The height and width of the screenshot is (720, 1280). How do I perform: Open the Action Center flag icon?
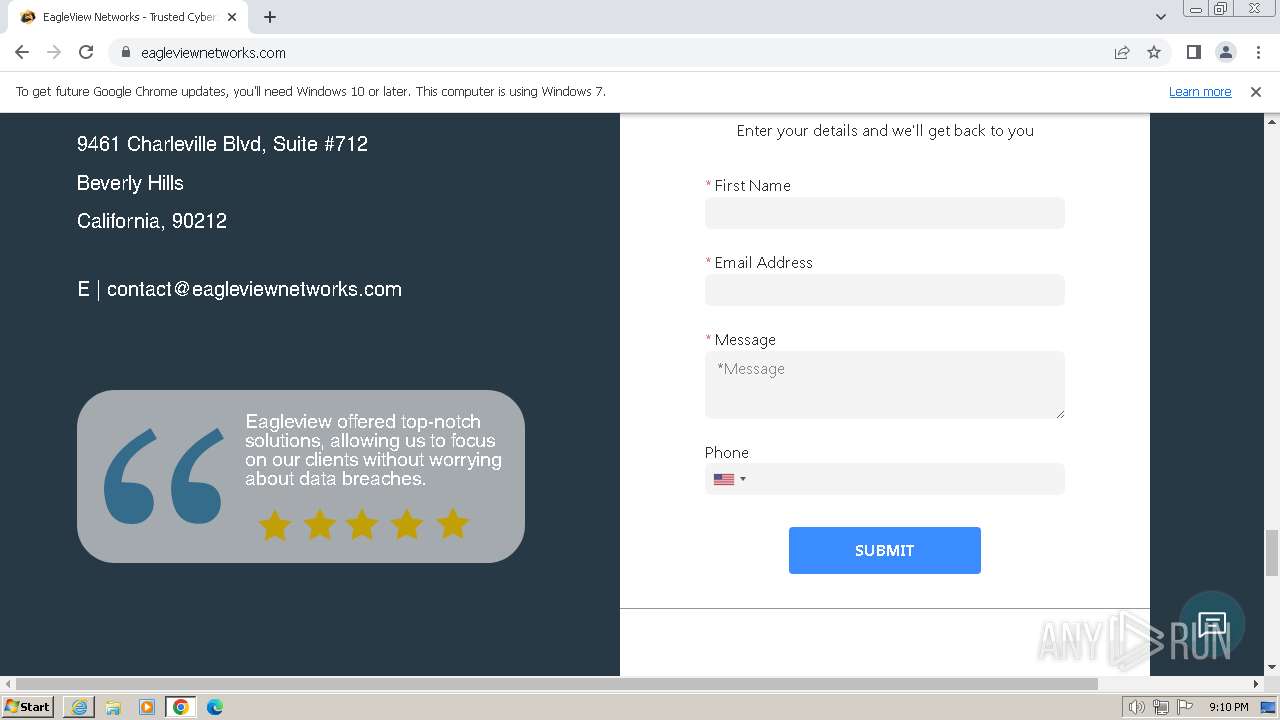[1186, 707]
